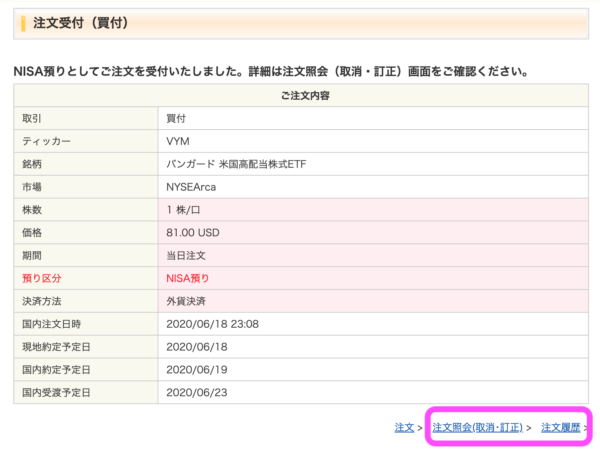Click the 決済方法 row label
Viewport: 600px width, 449px height.
(41, 301)
